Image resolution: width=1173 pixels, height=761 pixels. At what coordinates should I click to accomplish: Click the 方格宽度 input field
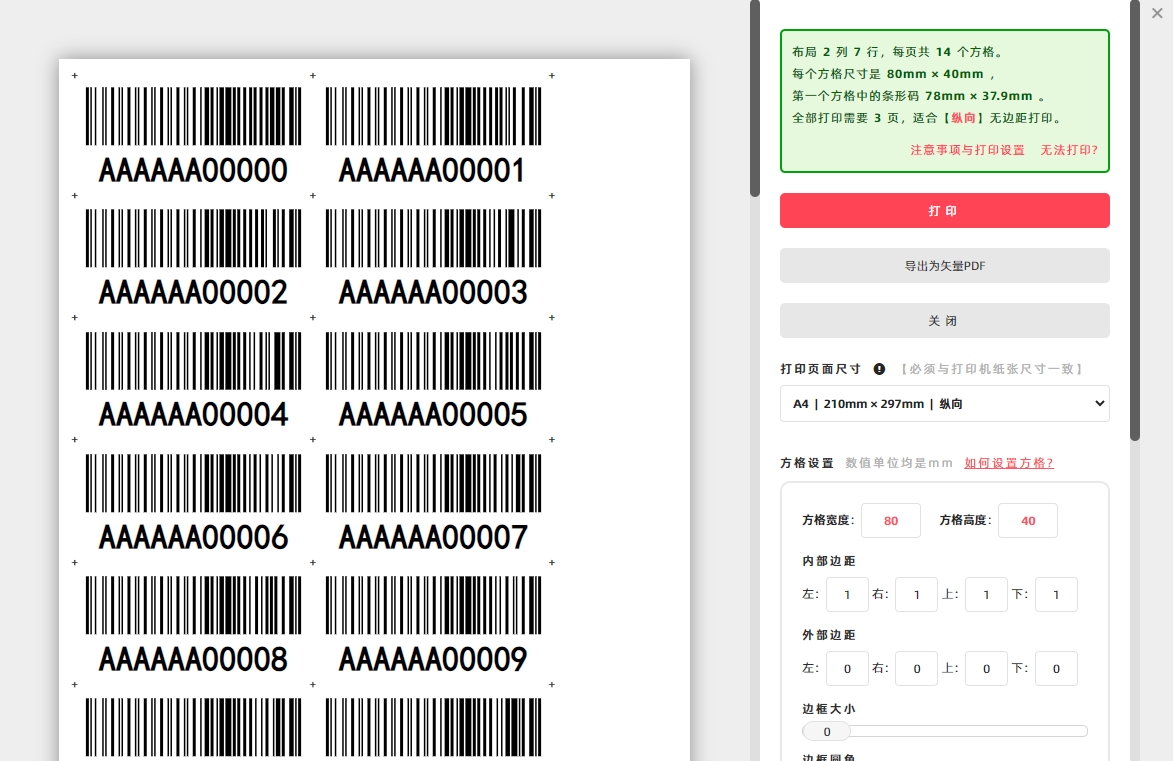click(890, 521)
